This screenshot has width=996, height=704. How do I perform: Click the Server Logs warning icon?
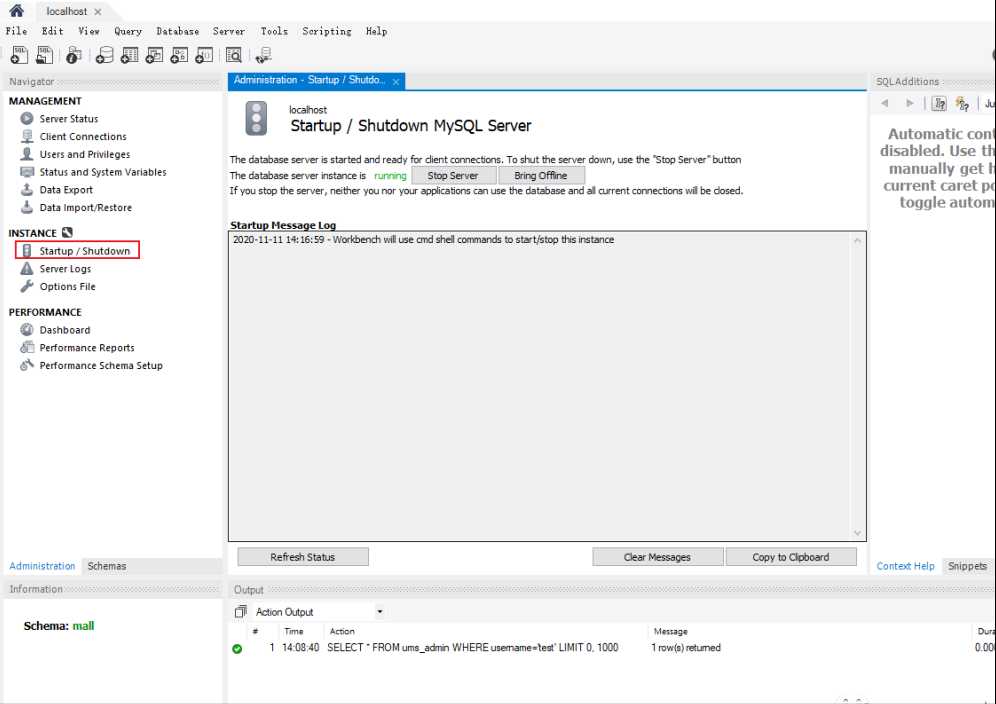[27, 268]
